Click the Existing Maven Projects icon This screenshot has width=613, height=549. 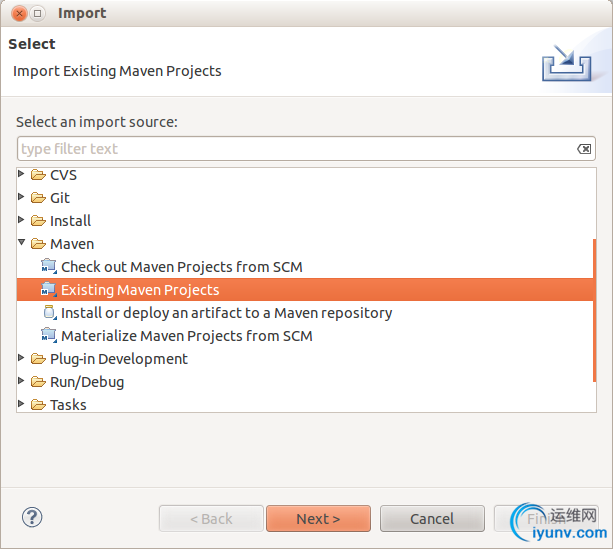pyautogui.click(x=49, y=290)
